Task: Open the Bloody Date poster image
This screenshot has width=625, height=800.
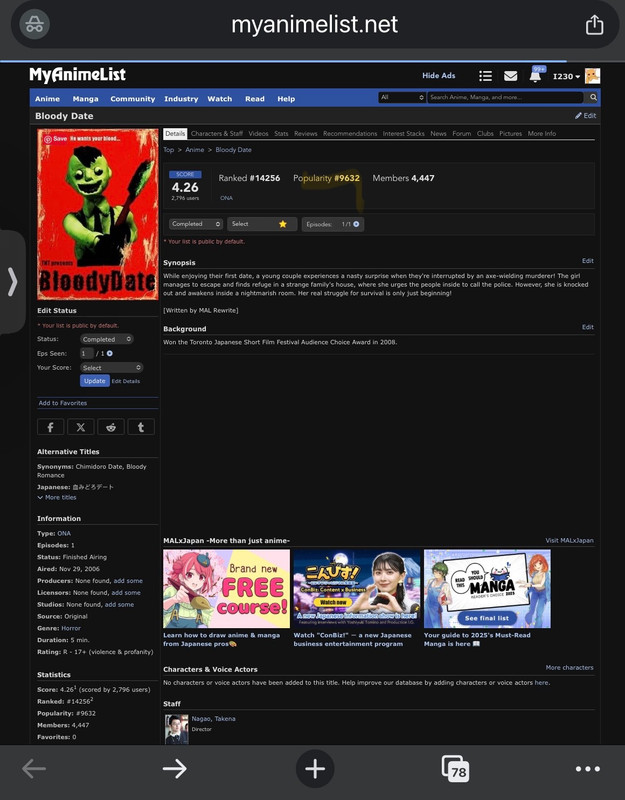Action: tap(97, 214)
